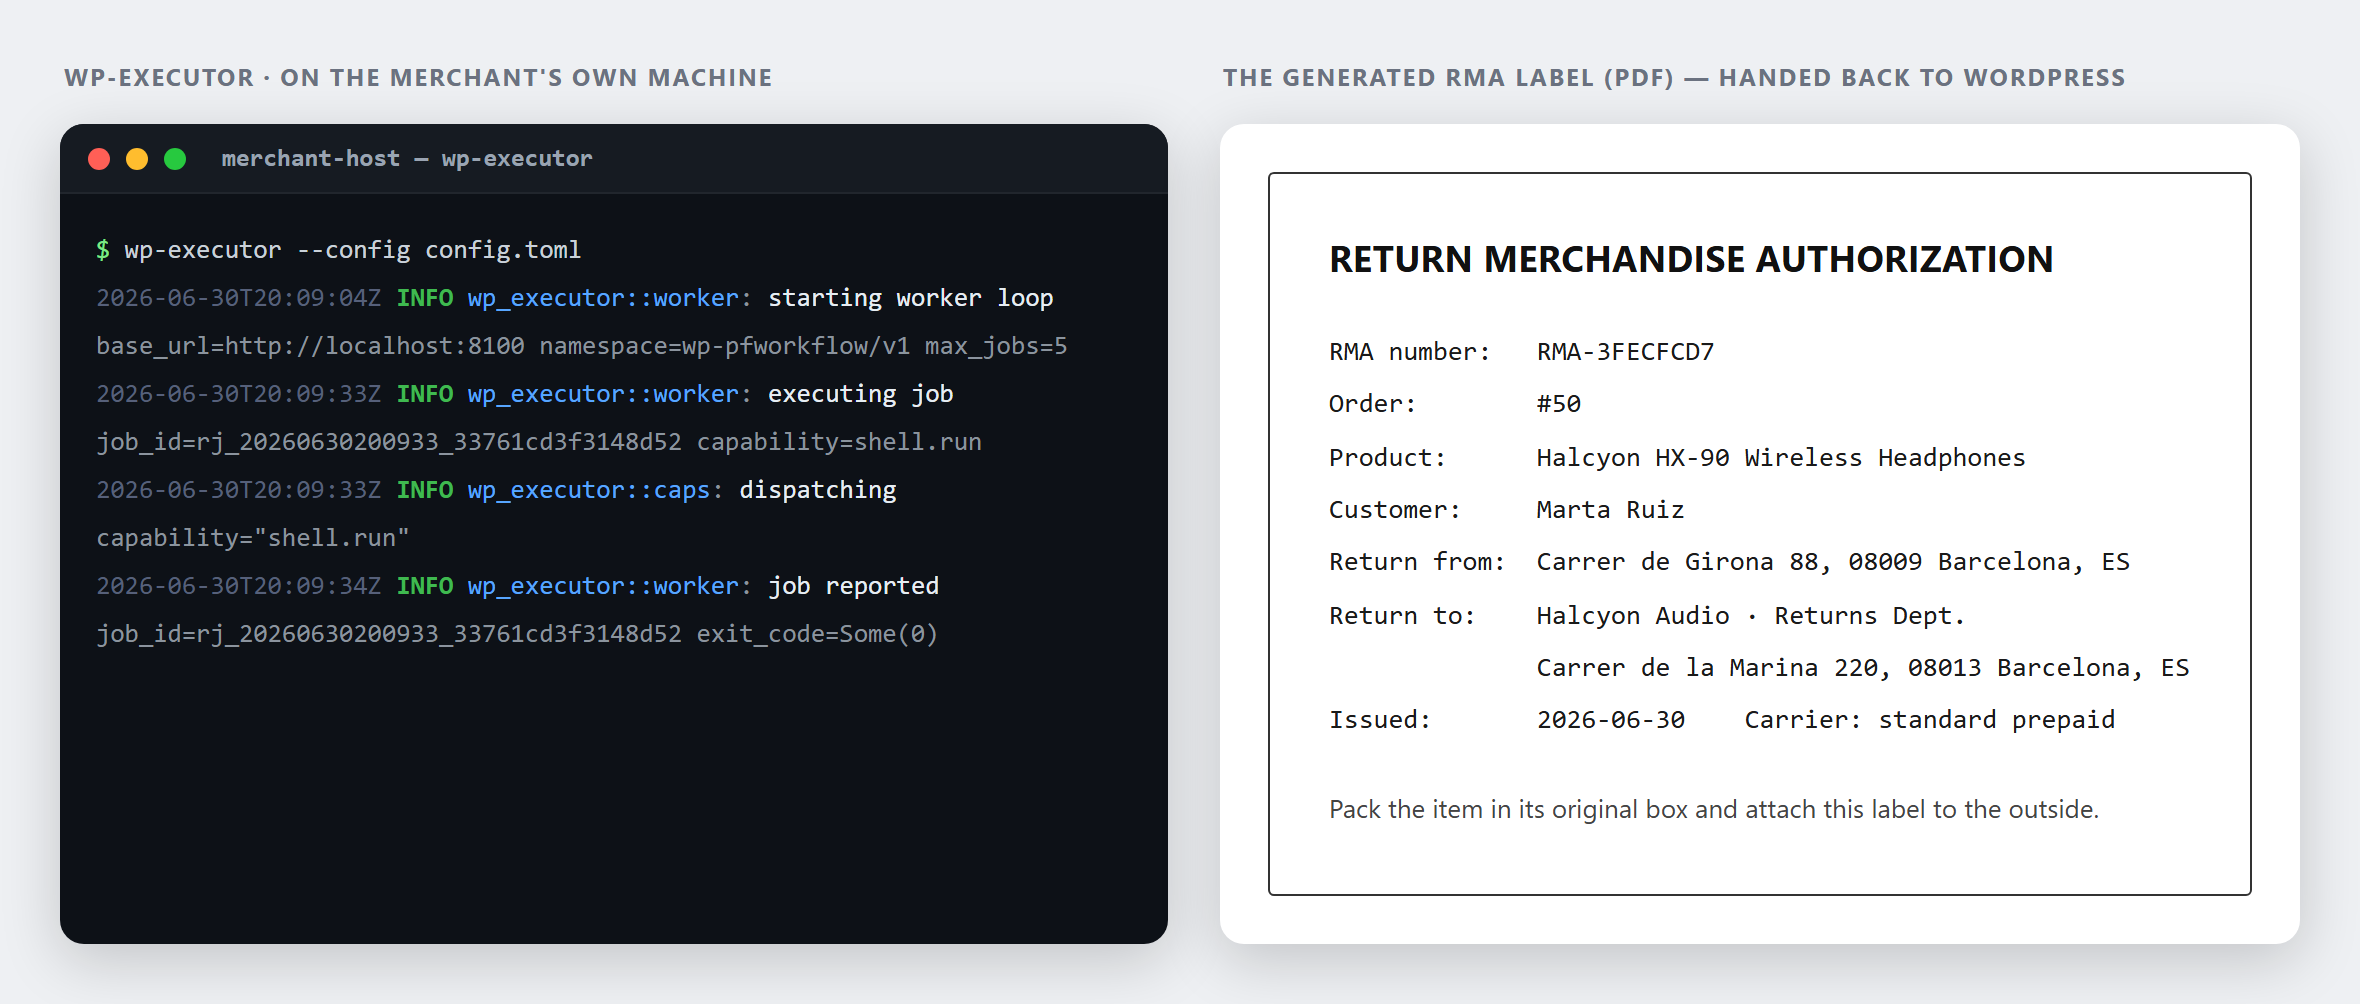The width and height of the screenshot is (2360, 1004).
Task: Click heading 'THE GENERATED RMA LABEL (PDF)'
Action: [1448, 78]
